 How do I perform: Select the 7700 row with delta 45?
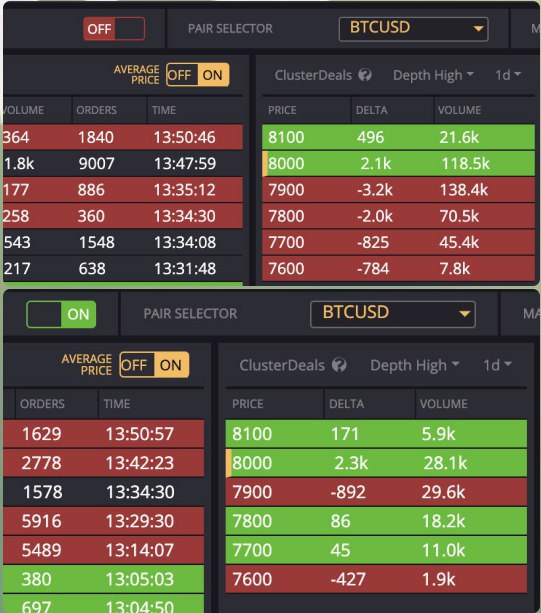[376, 550]
